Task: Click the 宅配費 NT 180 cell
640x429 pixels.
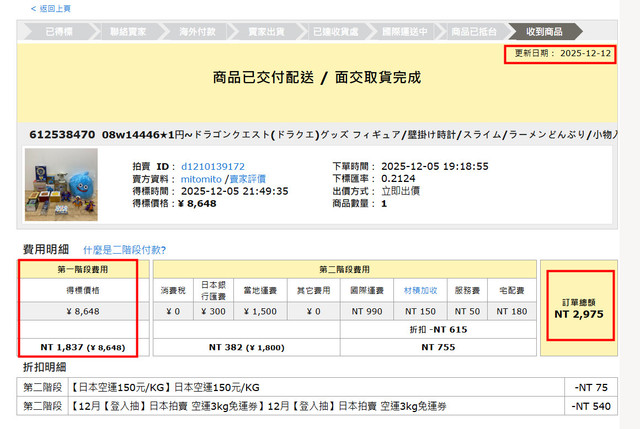Action: (x=512, y=311)
